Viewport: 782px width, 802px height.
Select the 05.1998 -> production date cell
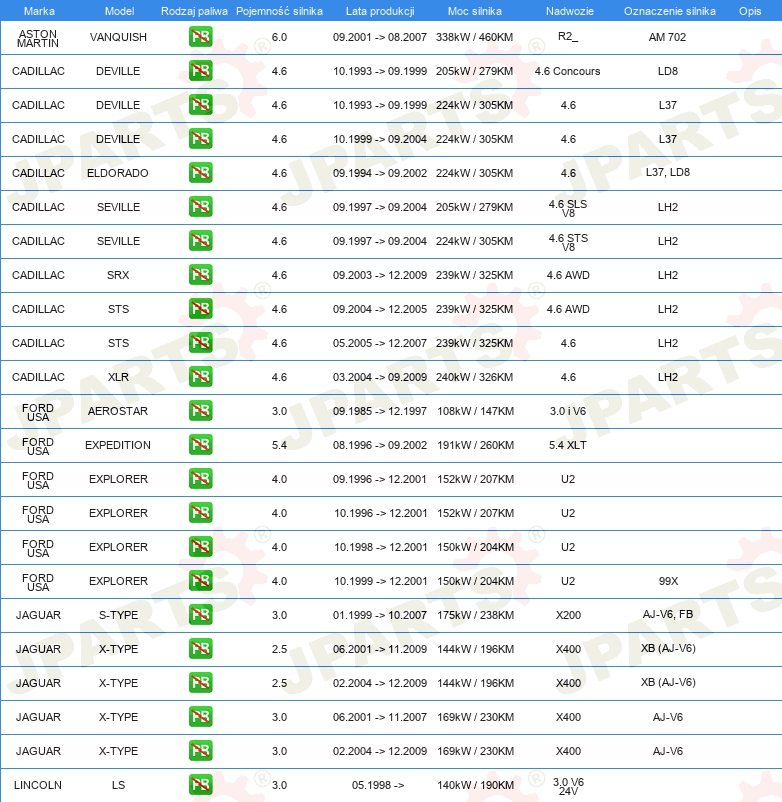378,785
